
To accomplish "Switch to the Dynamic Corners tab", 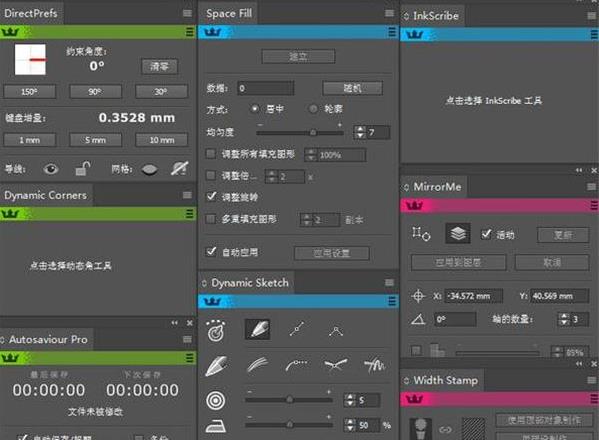I will click(x=45, y=195).
